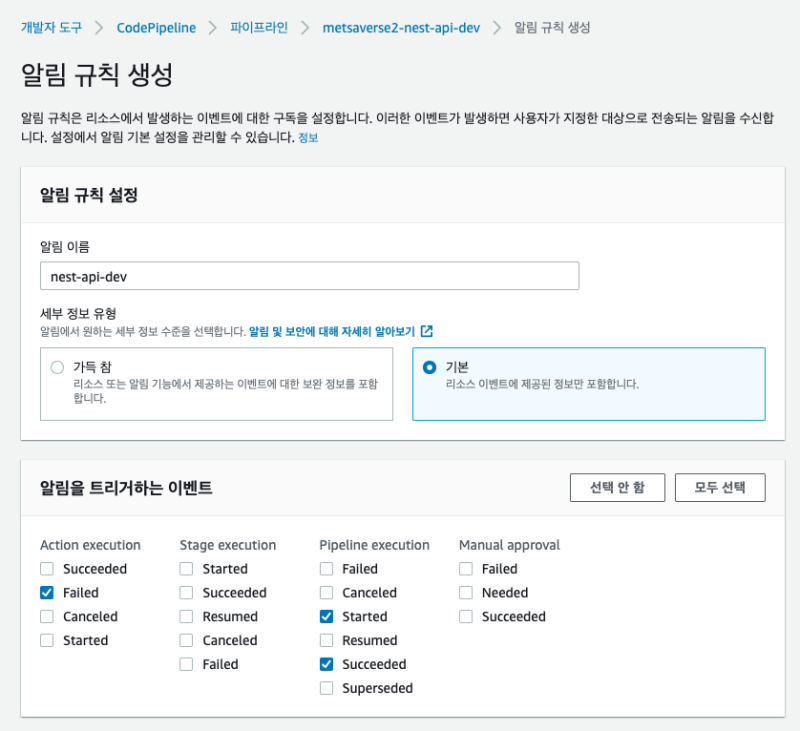The width and height of the screenshot is (800, 731).
Task: Check Stage execution Succeeded
Action: [186, 593]
